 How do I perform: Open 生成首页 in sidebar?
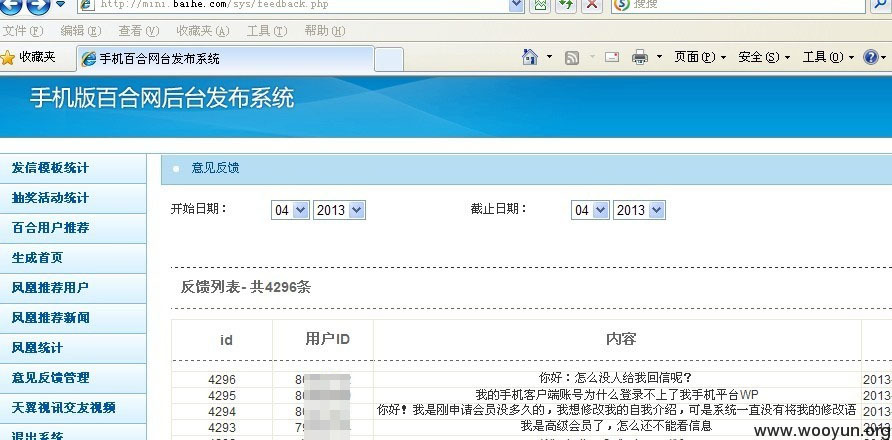73,258
